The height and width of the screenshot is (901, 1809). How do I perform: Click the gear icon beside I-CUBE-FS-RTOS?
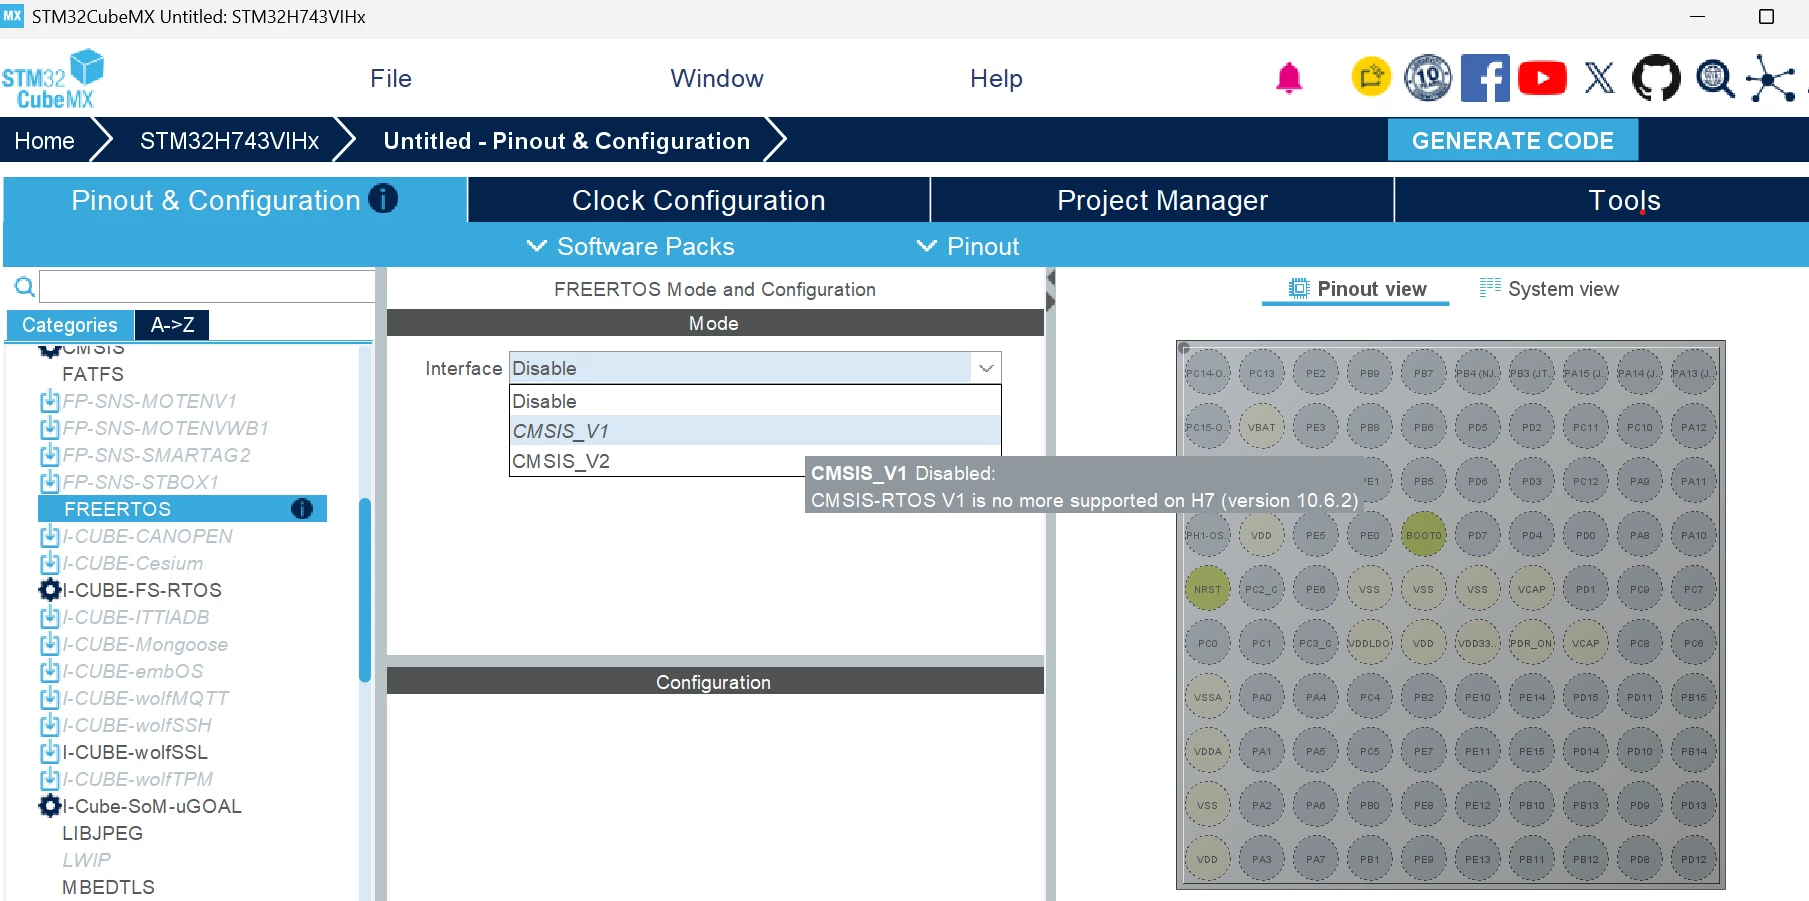[49, 590]
